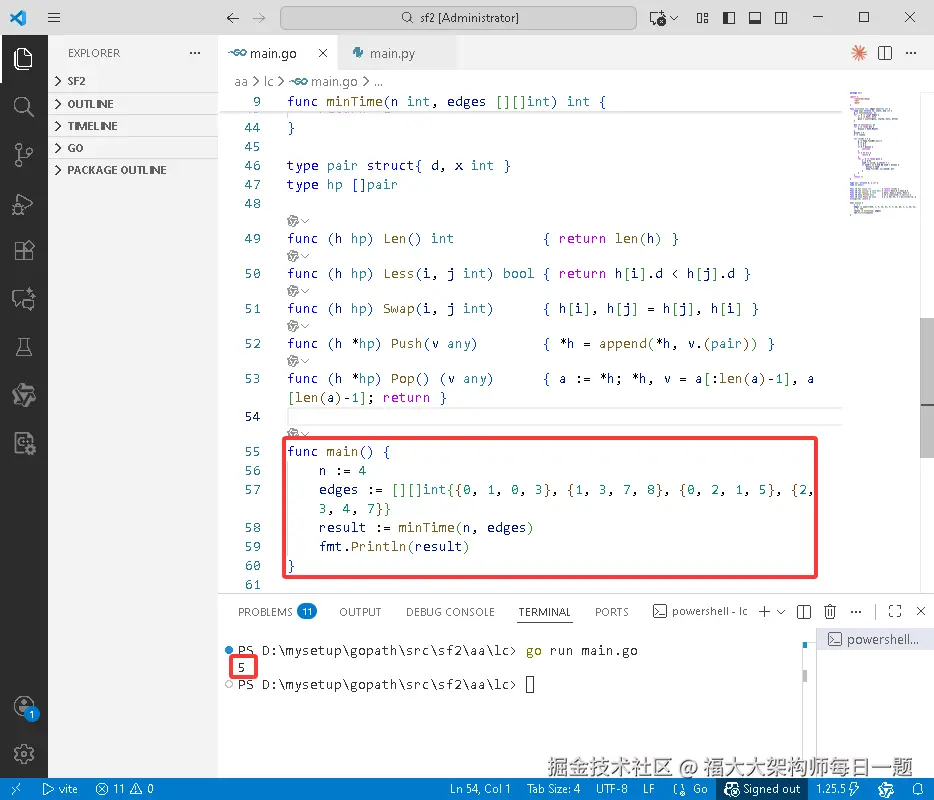Expand the SF2 folder section
The height and width of the screenshot is (800, 934).
(x=133, y=81)
